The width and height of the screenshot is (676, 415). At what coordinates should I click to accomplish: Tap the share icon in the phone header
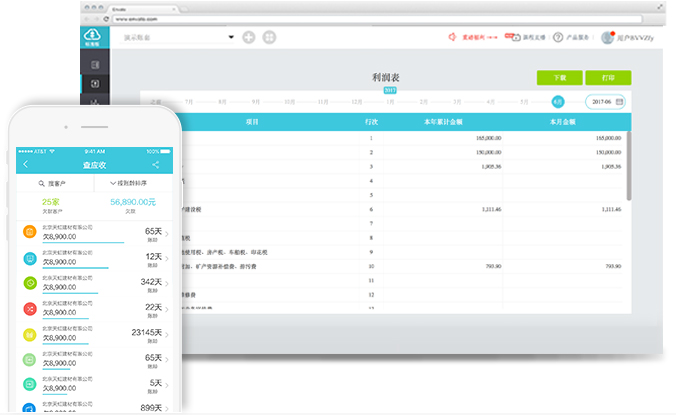pyautogui.click(x=156, y=164)
